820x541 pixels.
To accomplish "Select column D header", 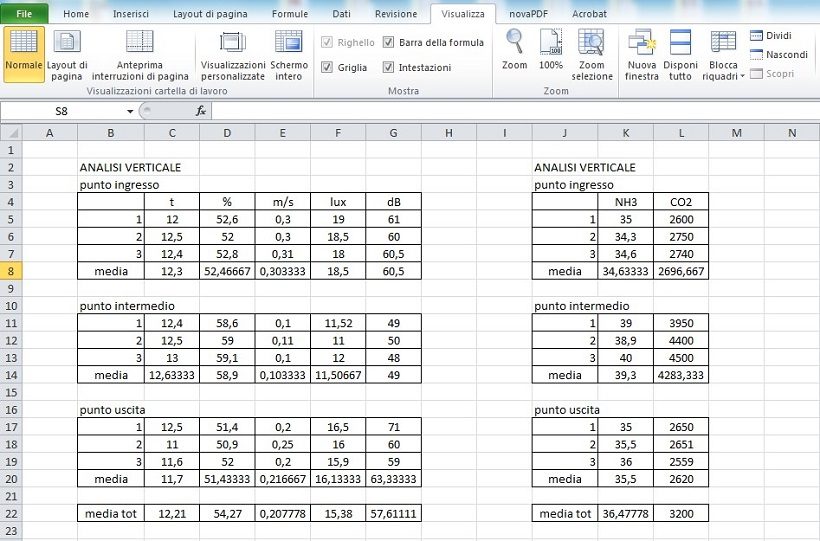I will [x=227, y=133].
